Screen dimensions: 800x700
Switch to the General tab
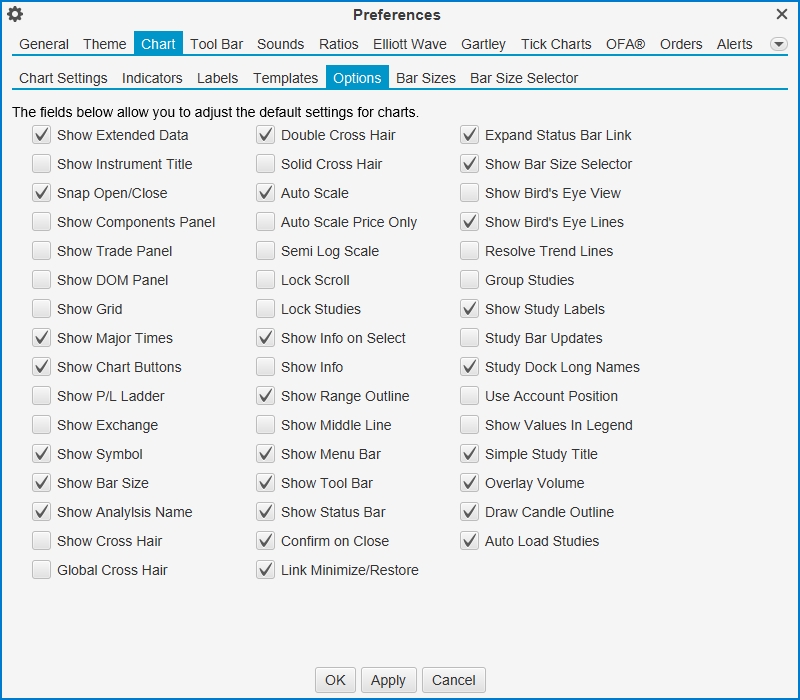(44, 44)
